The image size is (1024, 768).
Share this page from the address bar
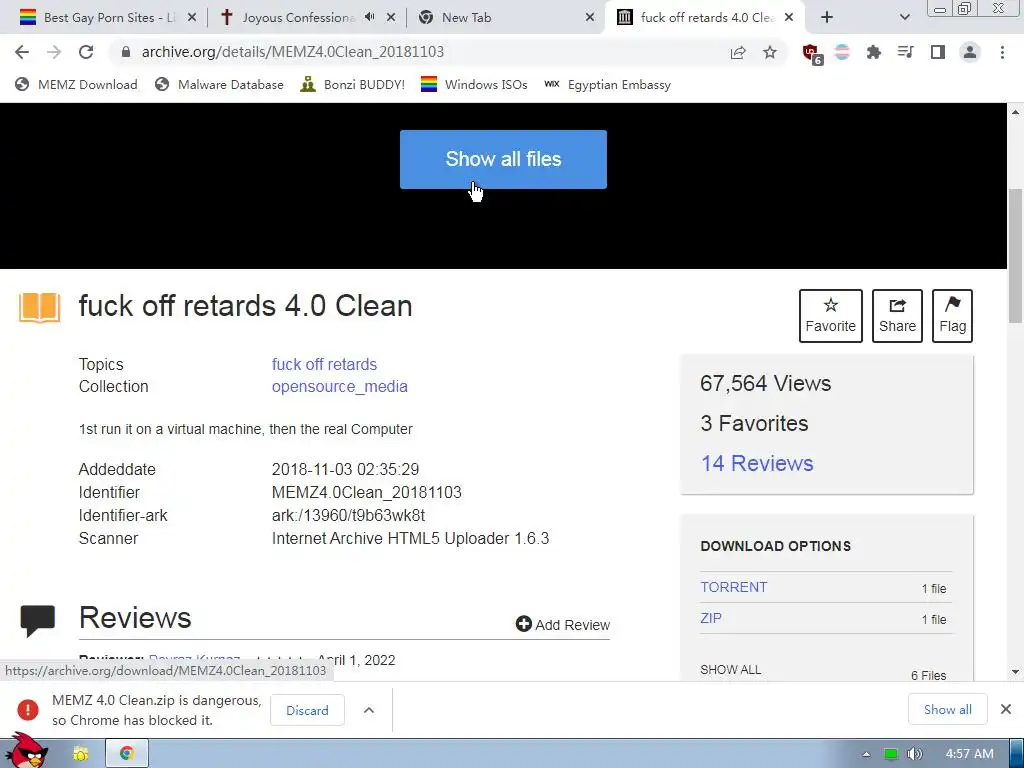pyautogui.click(x=738, y=52)
